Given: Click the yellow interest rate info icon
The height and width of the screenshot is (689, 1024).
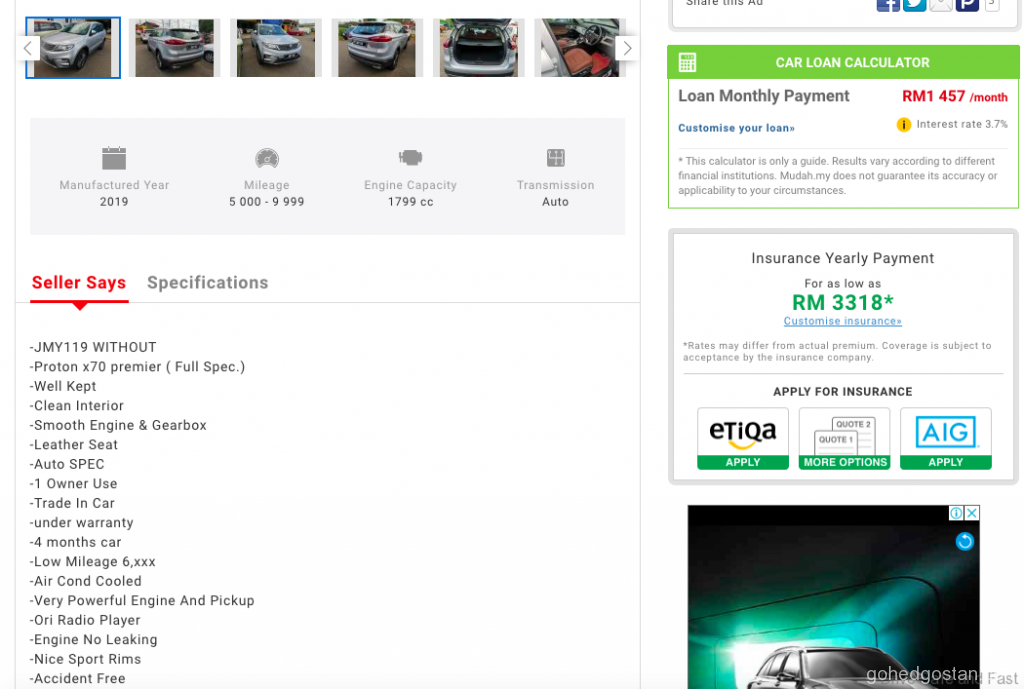Looking at the screenshot, I should pos(904,125).
